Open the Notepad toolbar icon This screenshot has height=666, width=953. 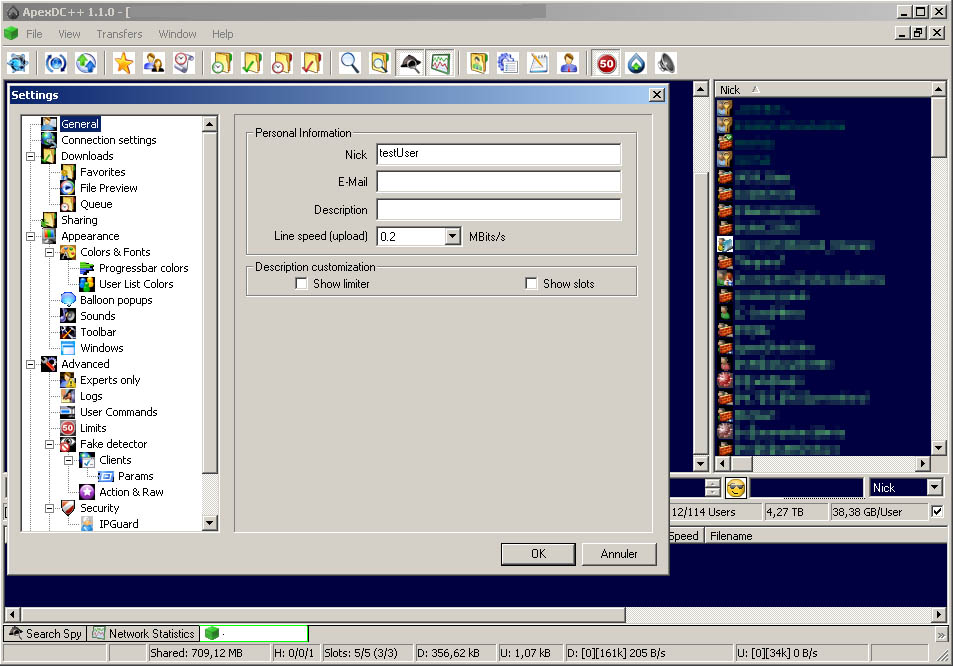click(x=538, y=63)
